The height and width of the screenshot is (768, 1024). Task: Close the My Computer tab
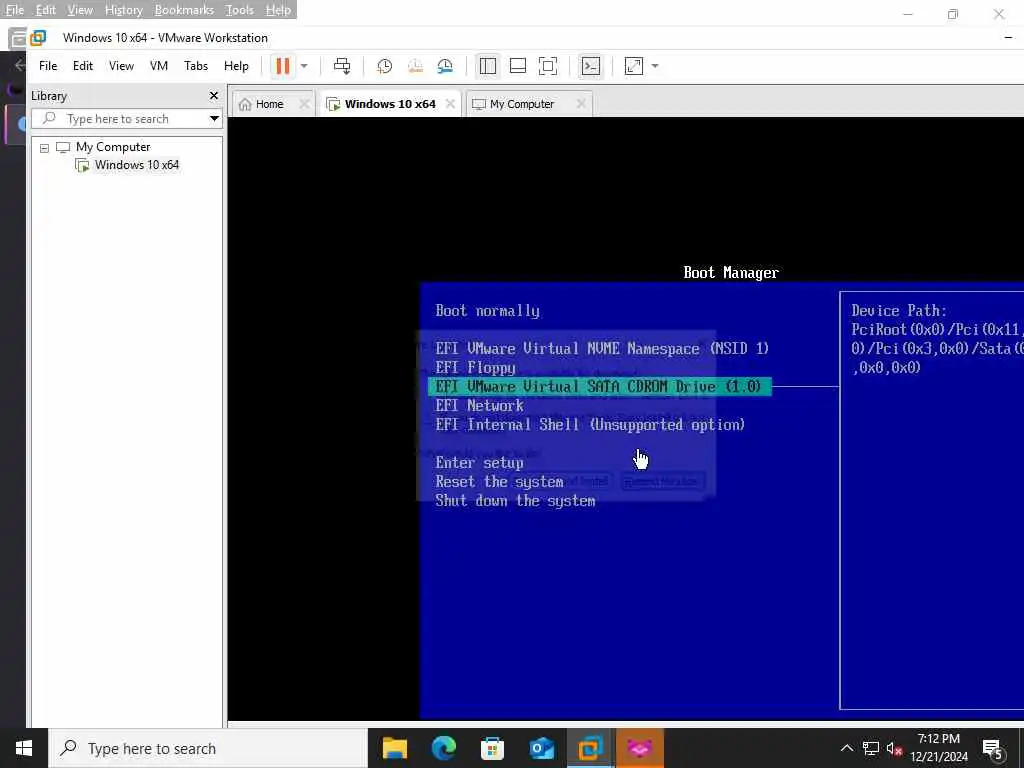pos(581,104)
